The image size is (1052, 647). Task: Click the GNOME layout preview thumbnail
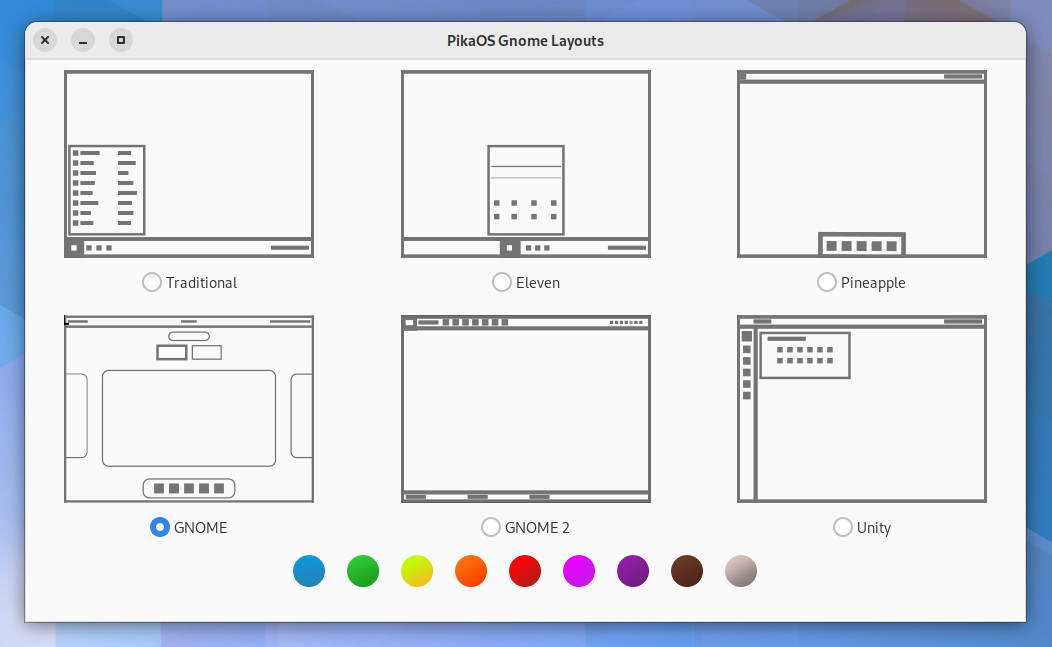(x=189, y=409)
